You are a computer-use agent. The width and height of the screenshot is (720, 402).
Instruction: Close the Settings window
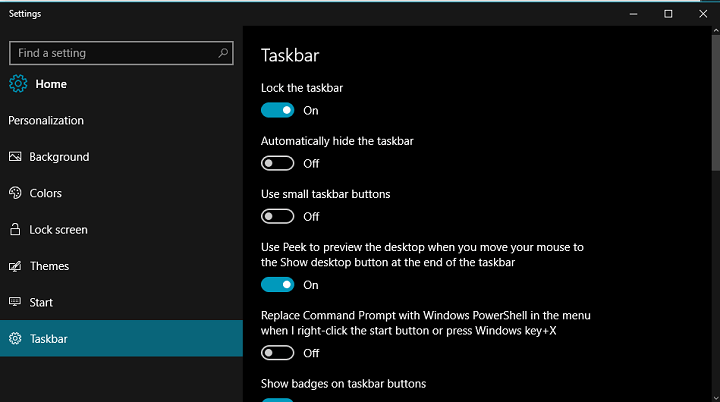[x=703, y=14]
